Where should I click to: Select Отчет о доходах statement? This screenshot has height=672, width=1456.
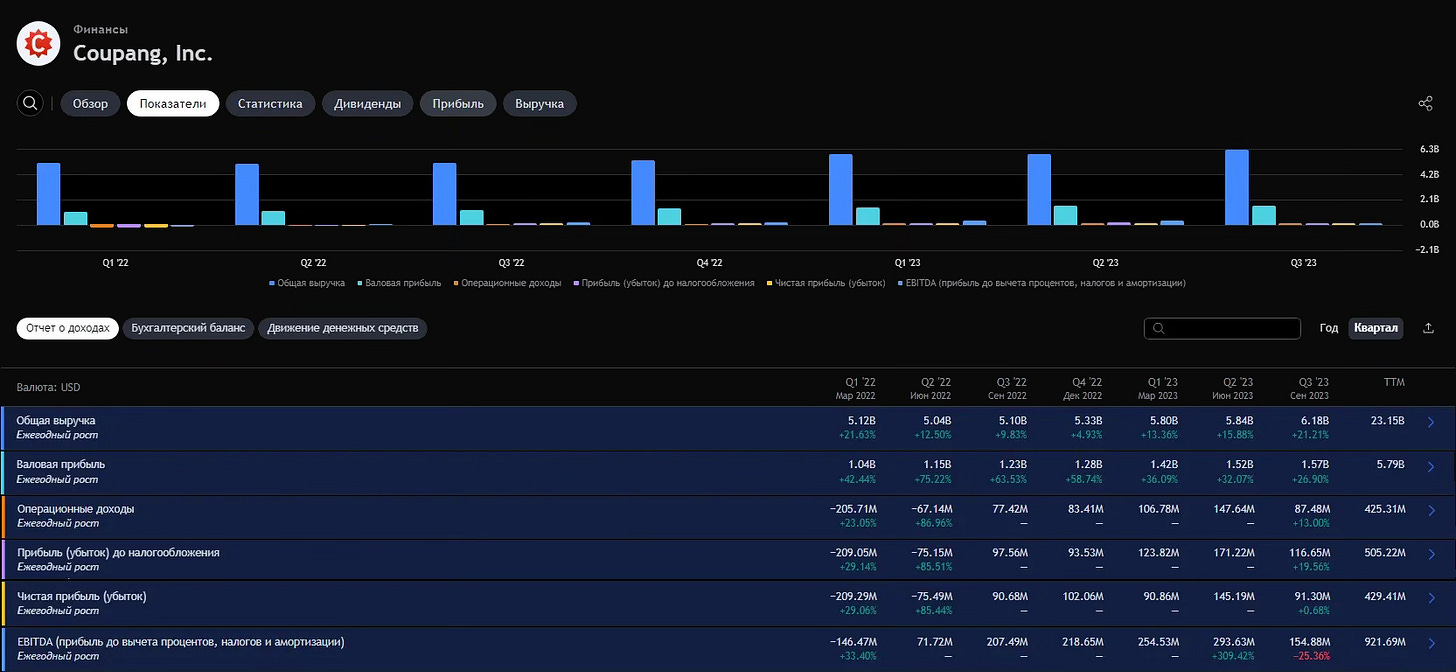(68, 328)
